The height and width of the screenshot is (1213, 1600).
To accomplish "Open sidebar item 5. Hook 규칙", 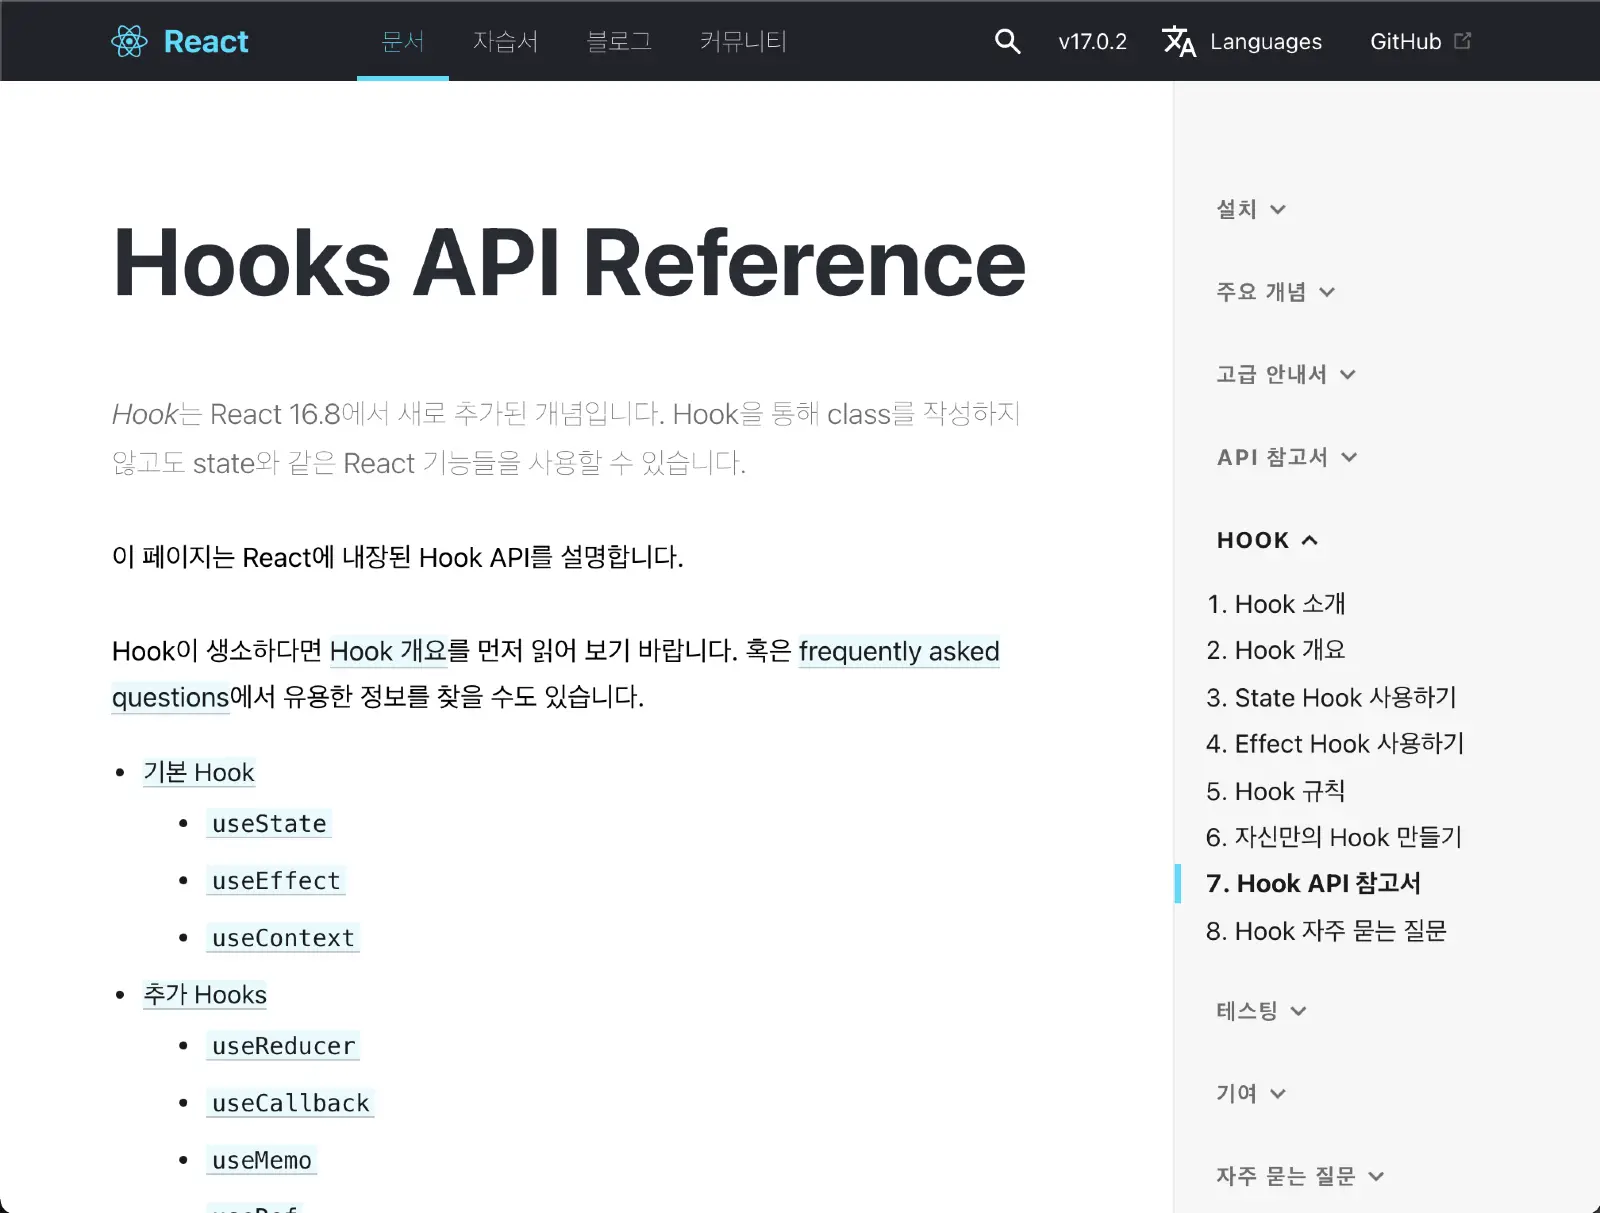I will pos(1276,791).
